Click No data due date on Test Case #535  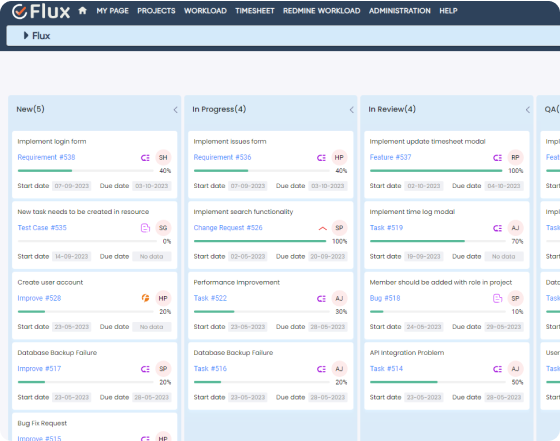pyautogui.click(x=151, y=256)
